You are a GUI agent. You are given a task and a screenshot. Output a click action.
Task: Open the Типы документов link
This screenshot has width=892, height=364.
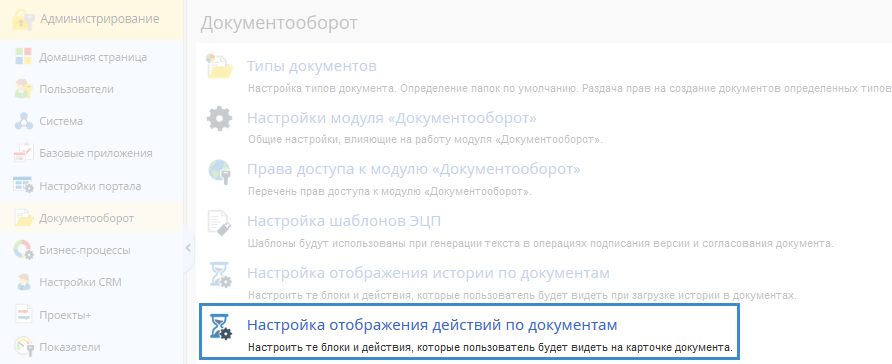pyautogui.click(x=312, y=66)
